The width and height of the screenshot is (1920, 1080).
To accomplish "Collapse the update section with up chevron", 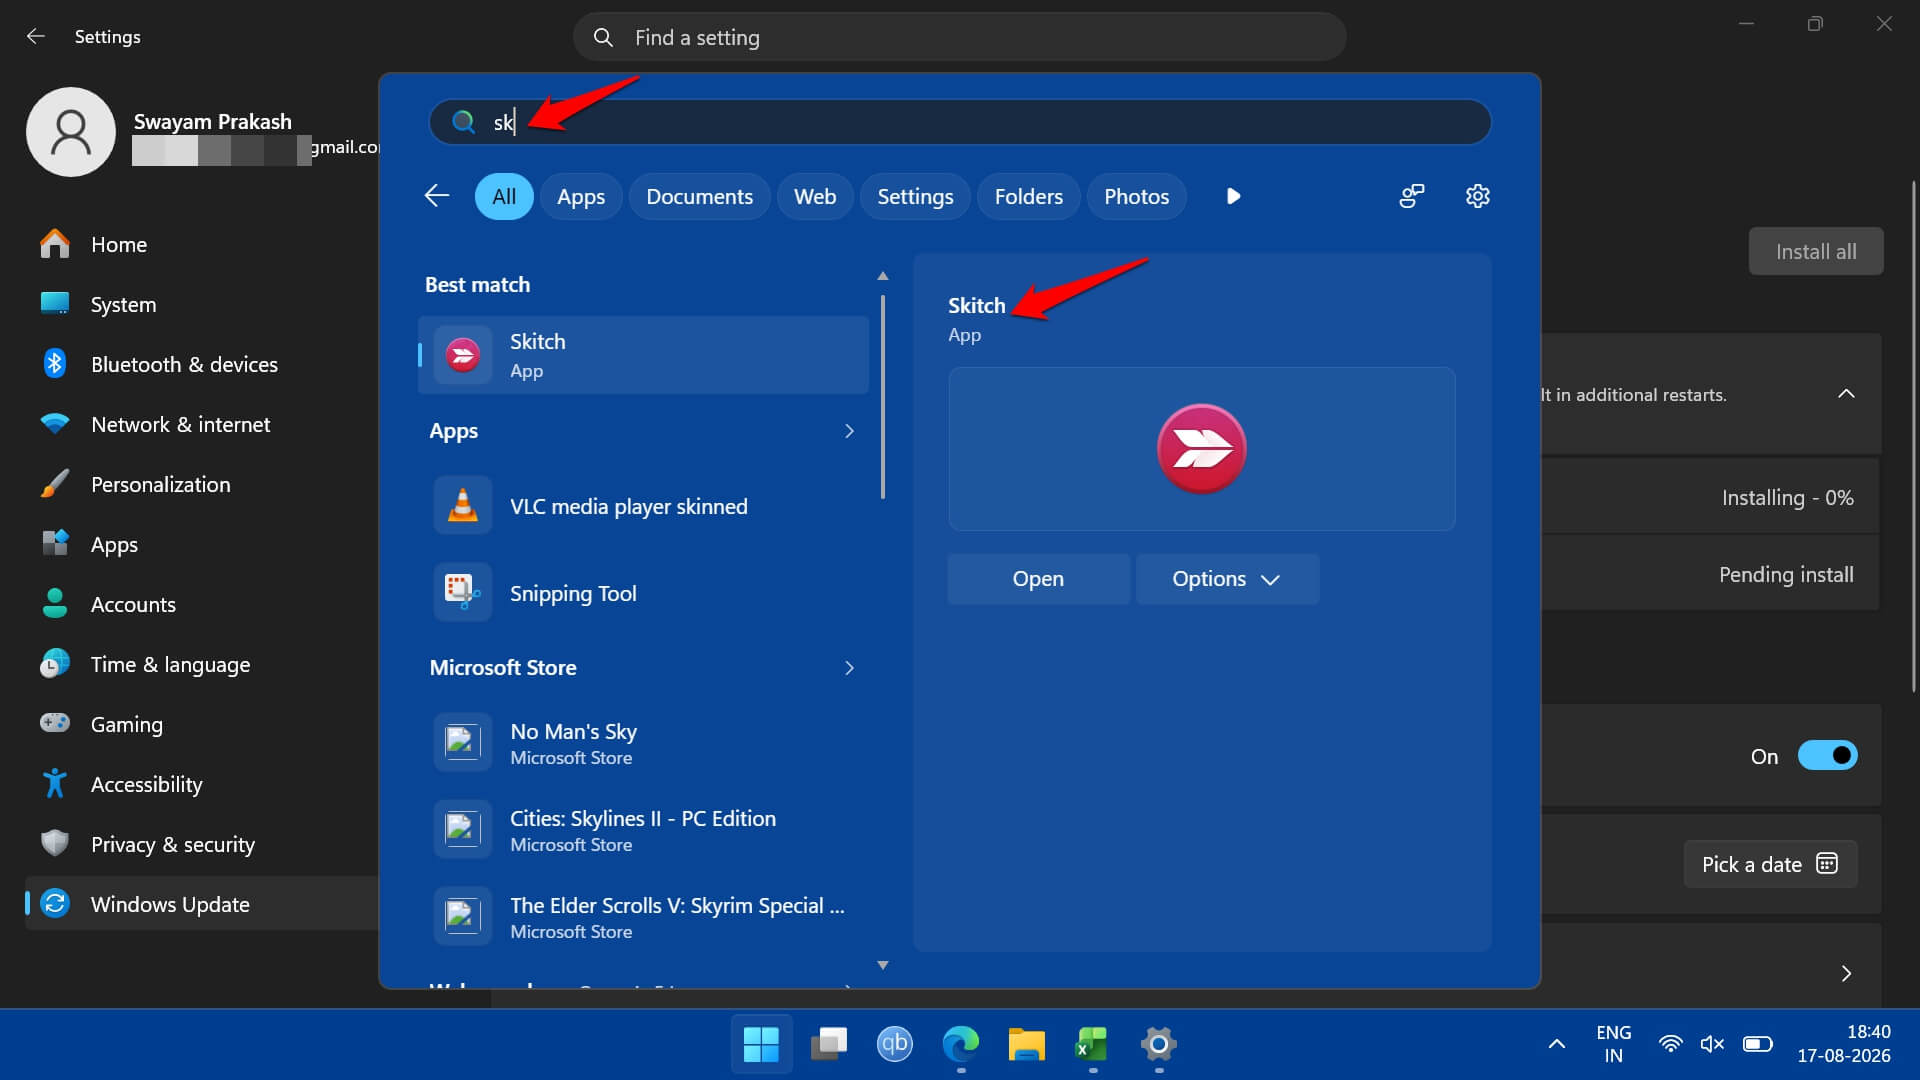I will point(1846,394).
